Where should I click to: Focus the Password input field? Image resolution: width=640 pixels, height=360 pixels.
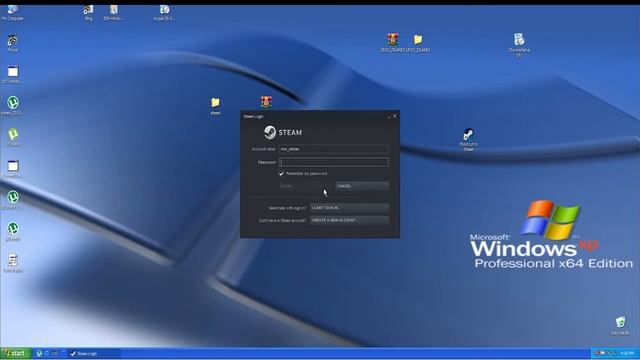pyautogui.click(x=333, y=162)
